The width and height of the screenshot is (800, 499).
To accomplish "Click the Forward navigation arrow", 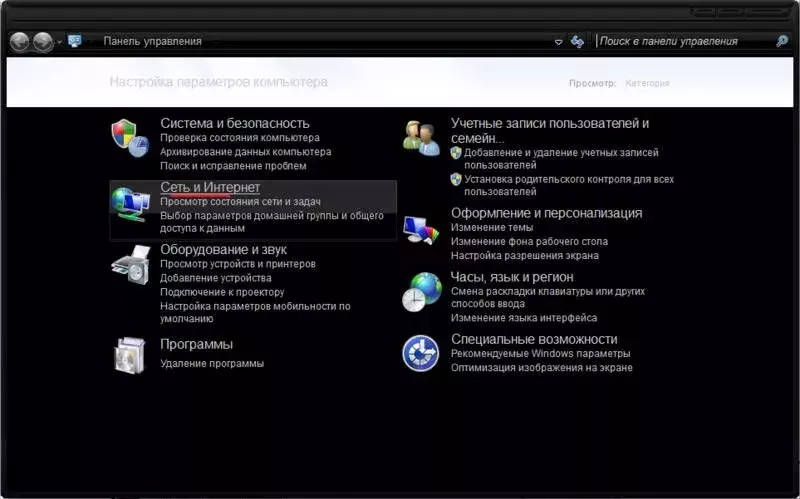I will (x=43, y=41).
